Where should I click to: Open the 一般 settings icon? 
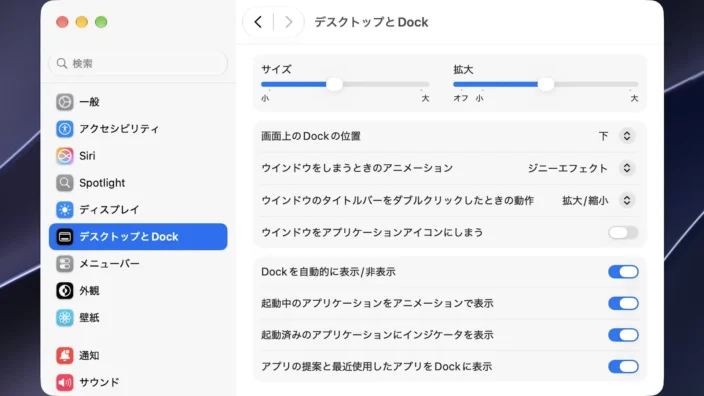(x=65, y=102)
